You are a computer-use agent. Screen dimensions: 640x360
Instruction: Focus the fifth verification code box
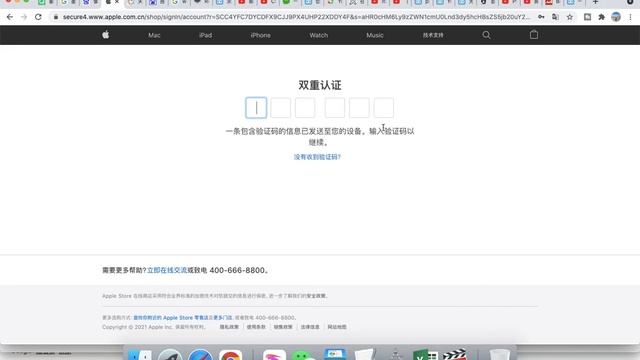point(359,108)
